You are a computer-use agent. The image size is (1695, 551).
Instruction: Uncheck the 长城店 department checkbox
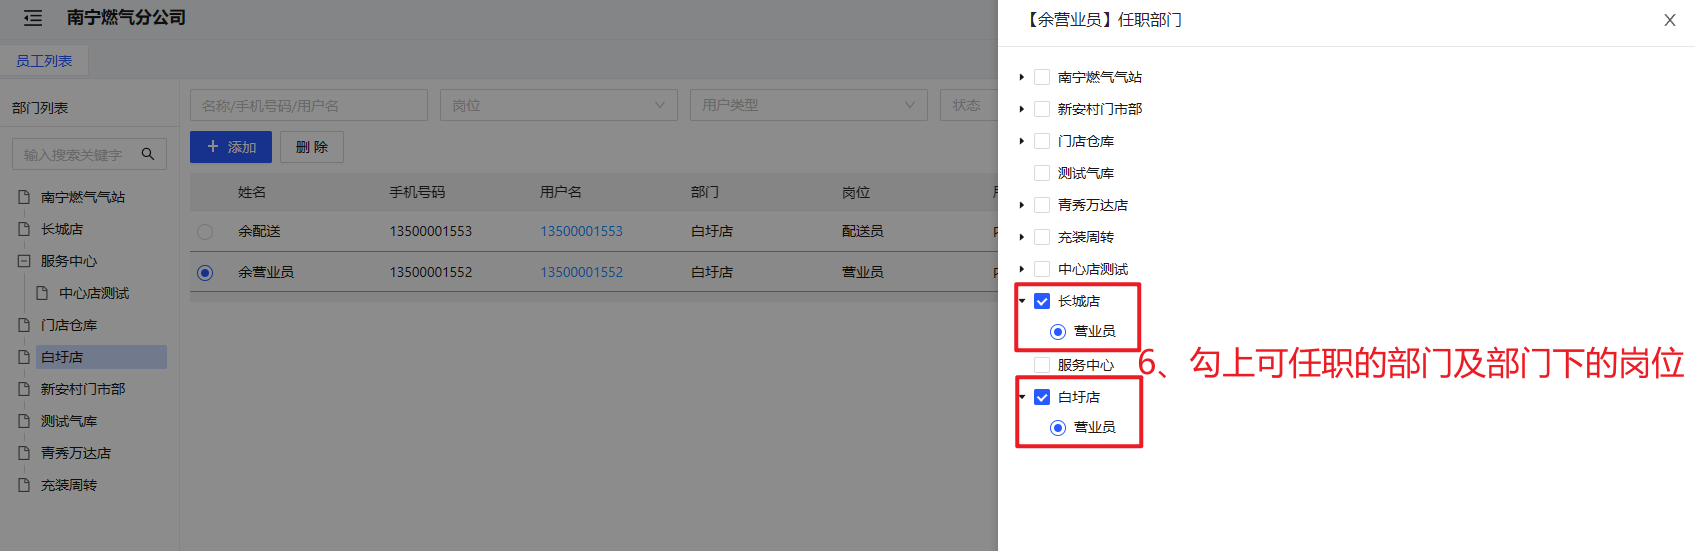coord(1042,301)
